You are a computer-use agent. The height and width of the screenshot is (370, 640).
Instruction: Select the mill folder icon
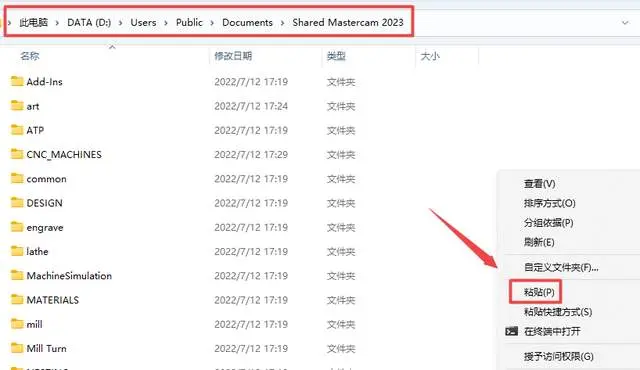click(17, 324)
